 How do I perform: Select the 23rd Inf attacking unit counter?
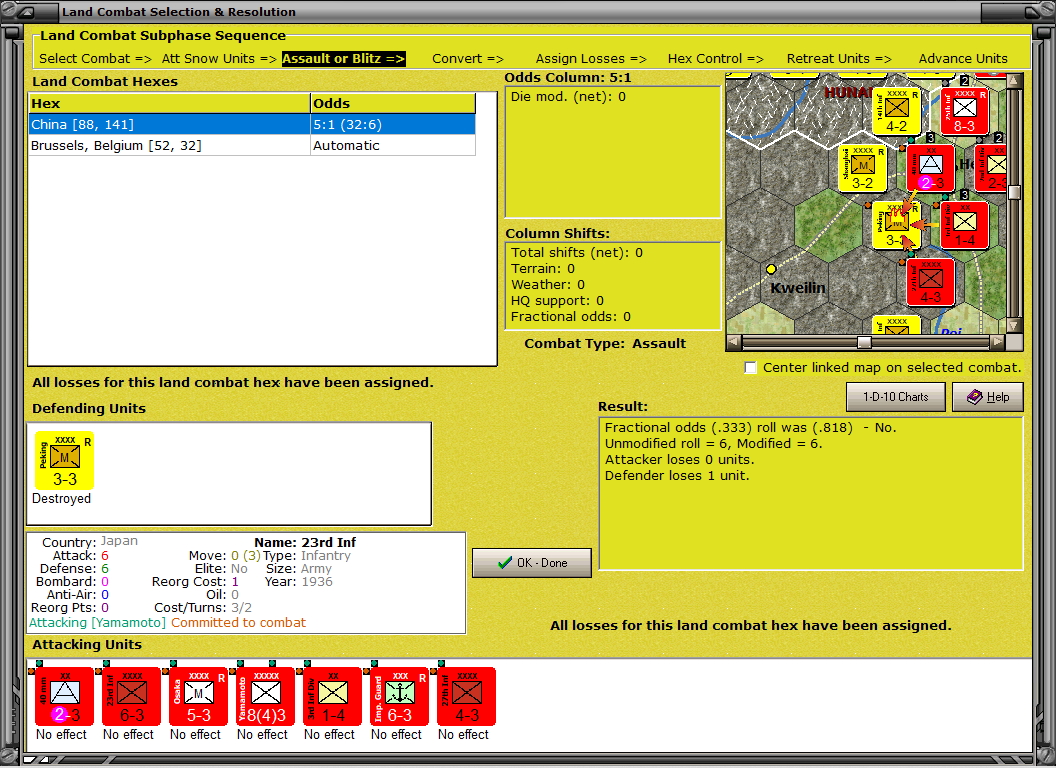pos(131,697)
